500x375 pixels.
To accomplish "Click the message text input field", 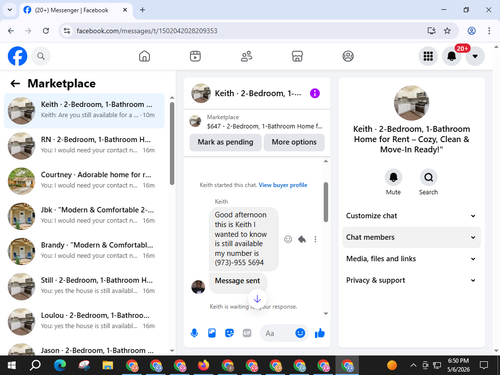I will (279, 333).
